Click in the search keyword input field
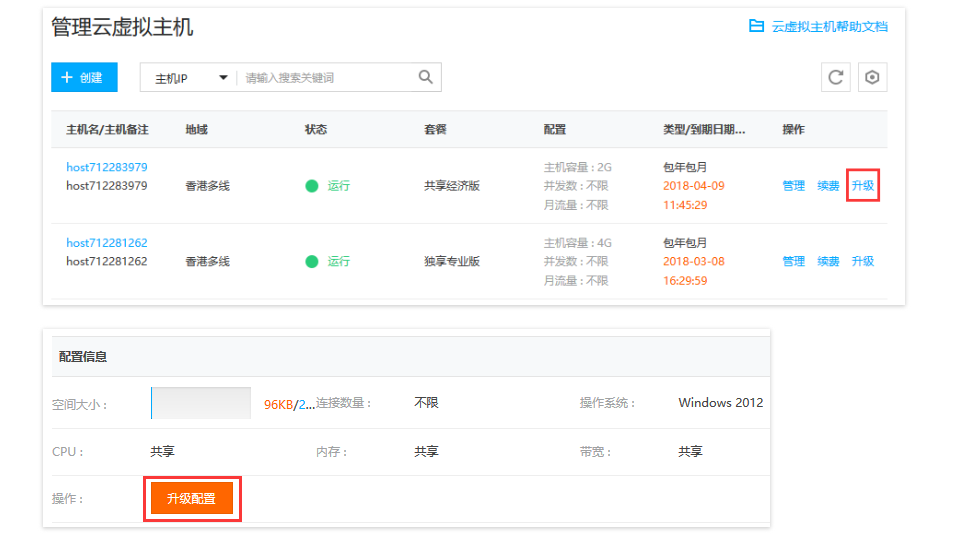Viewport: 964px width, 542px height. coord(325,78)
